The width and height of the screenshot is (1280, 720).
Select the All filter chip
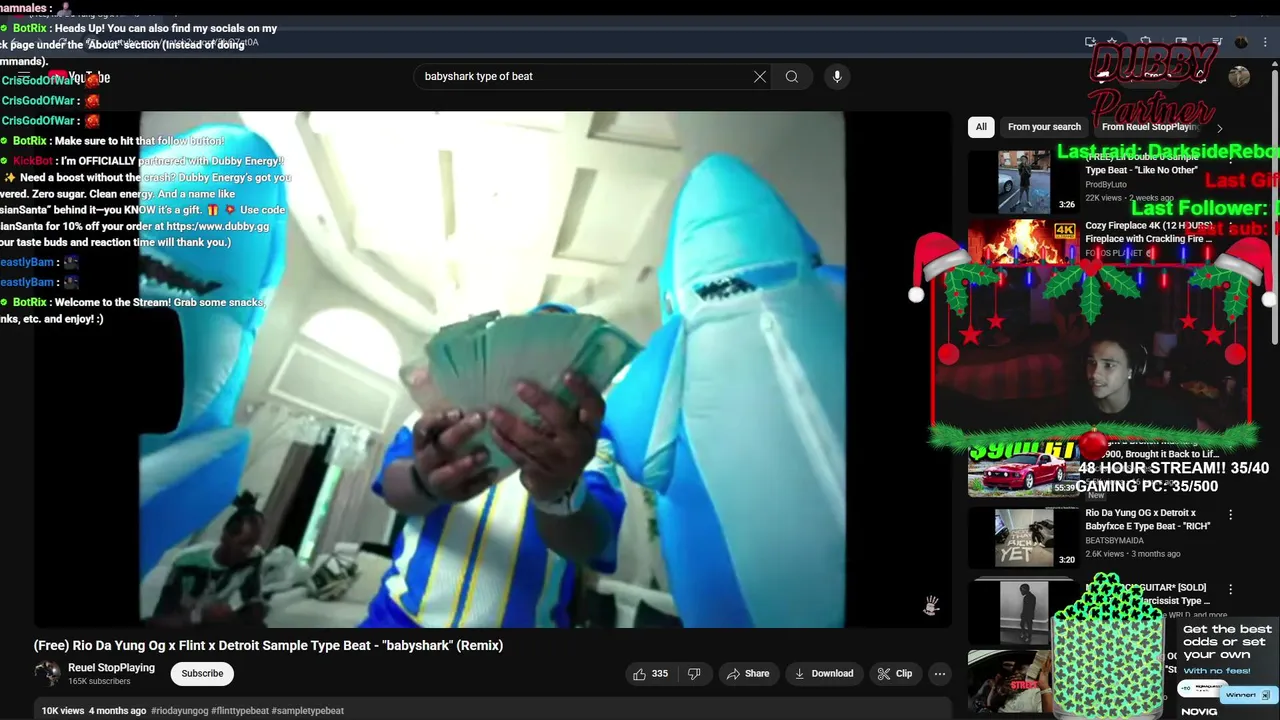tap(981, 127)
